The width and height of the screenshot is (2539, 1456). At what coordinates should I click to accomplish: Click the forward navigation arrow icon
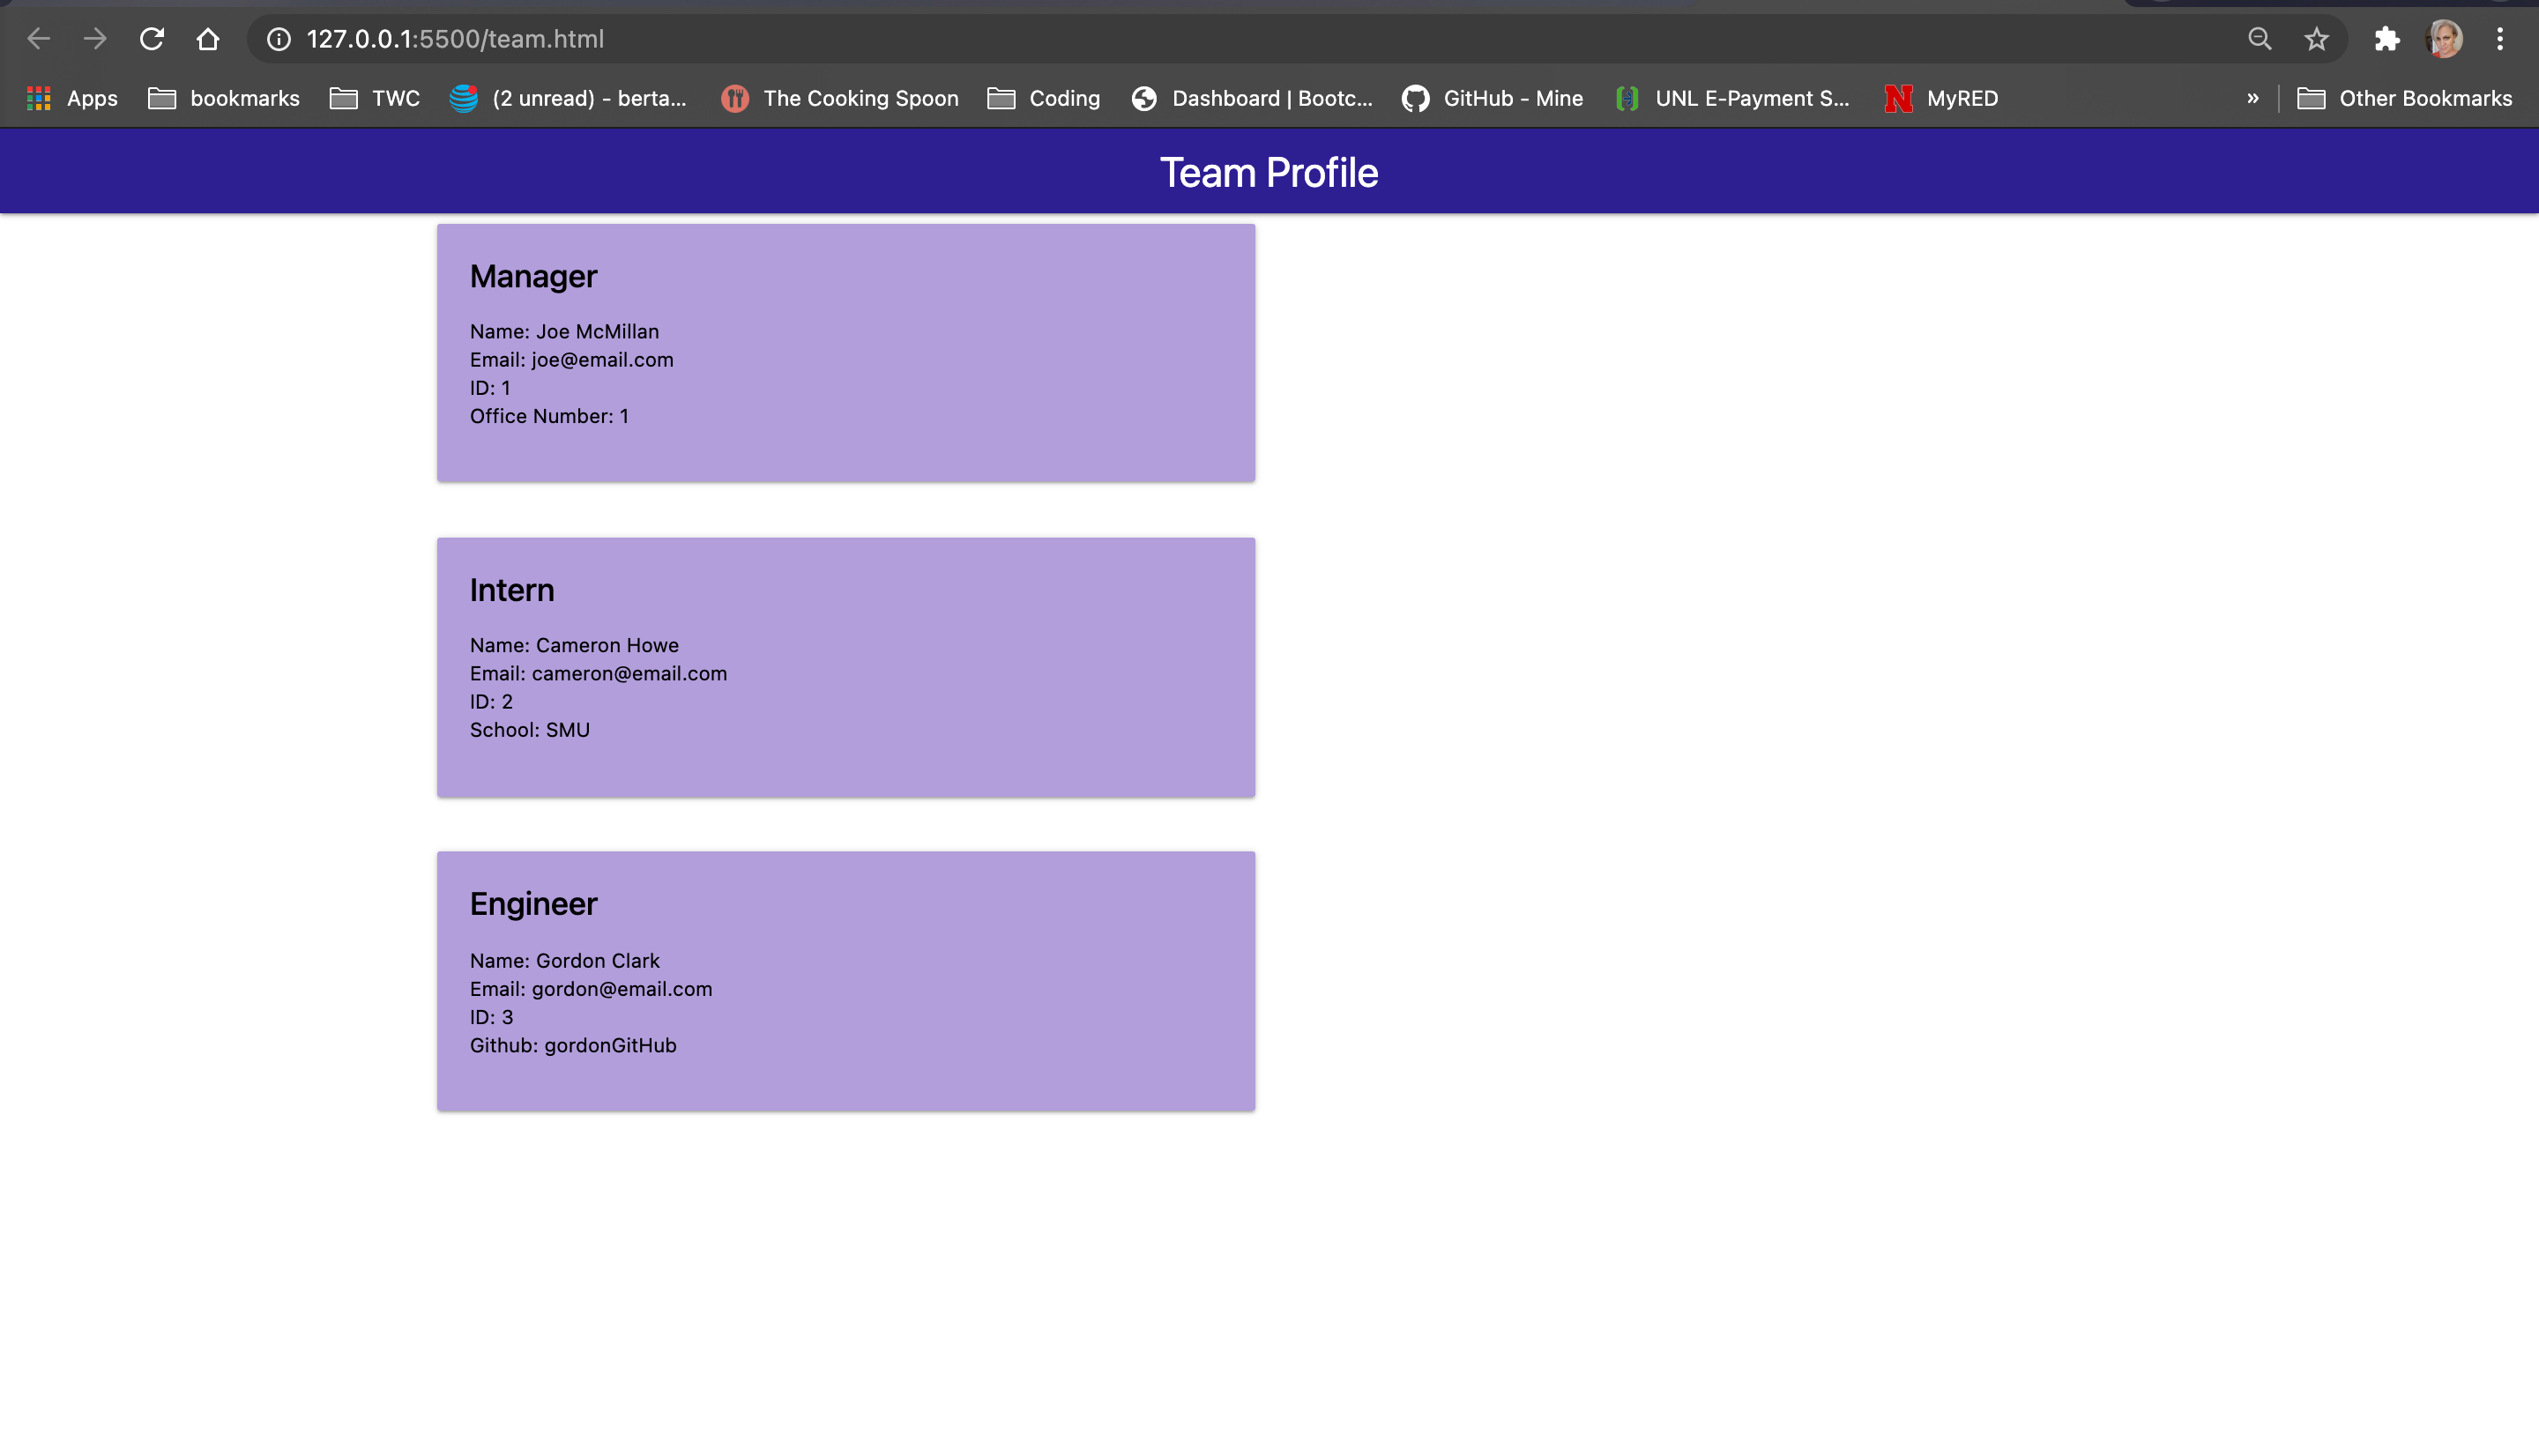(x=96, y=39)
